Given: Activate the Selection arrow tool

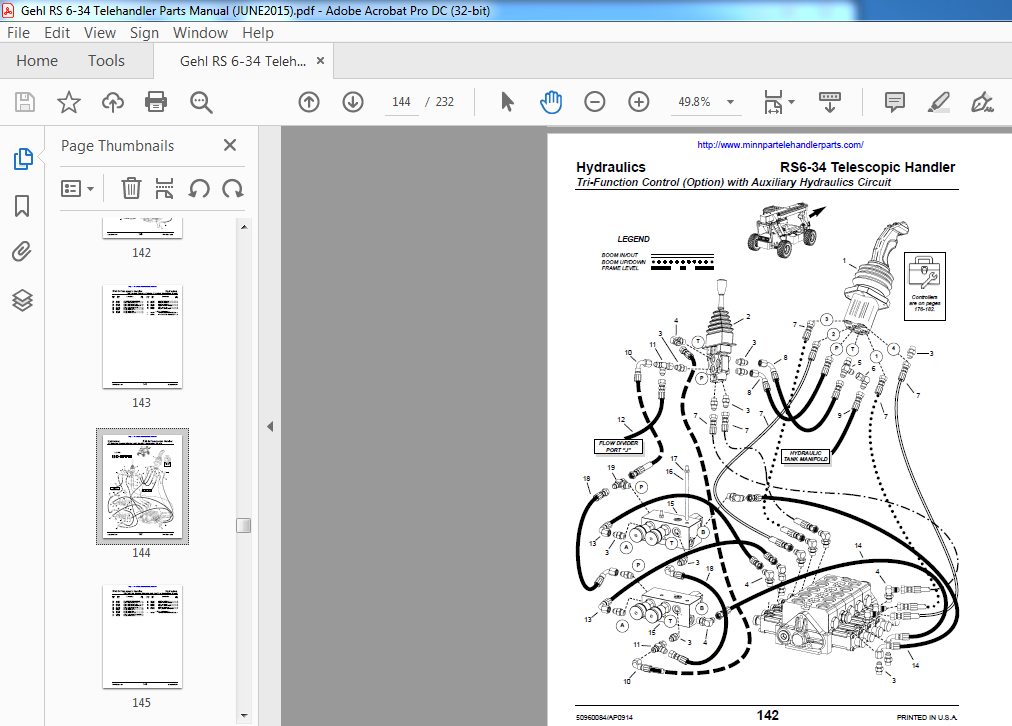Looking at the screenshot, I should 507,102.
